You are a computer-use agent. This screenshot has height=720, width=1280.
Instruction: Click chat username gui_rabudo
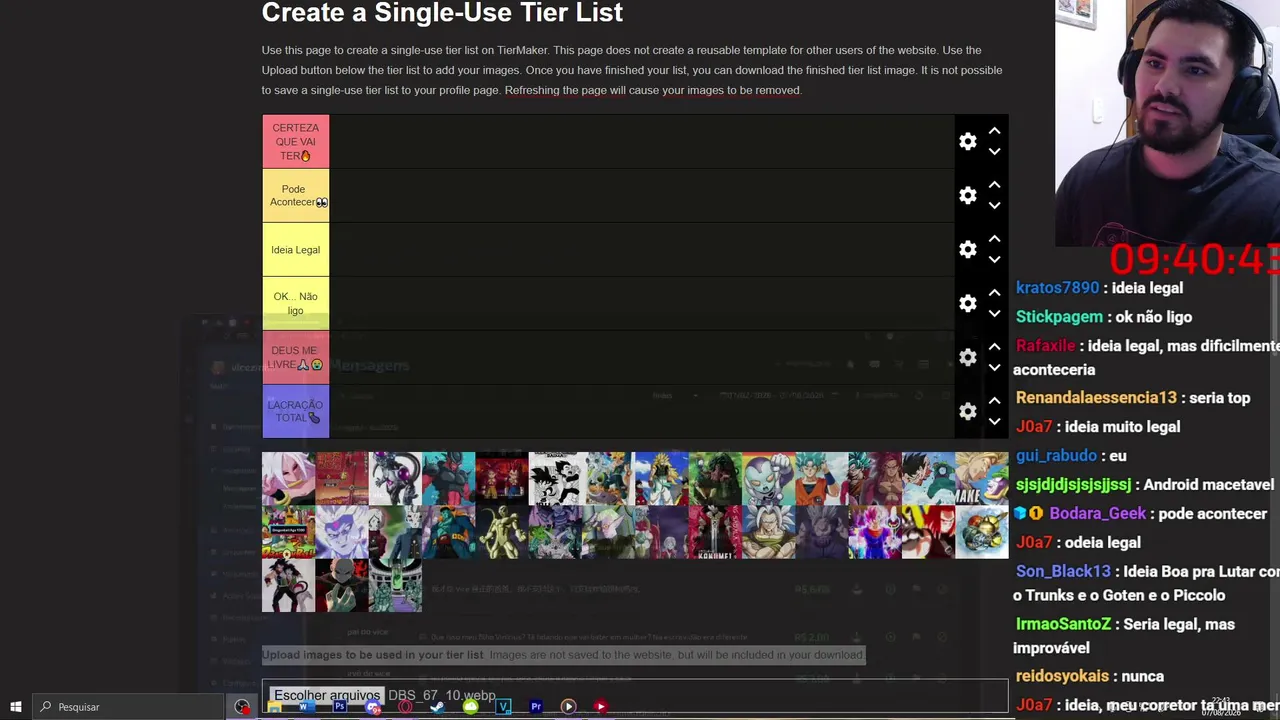[x=1056, y=456]
